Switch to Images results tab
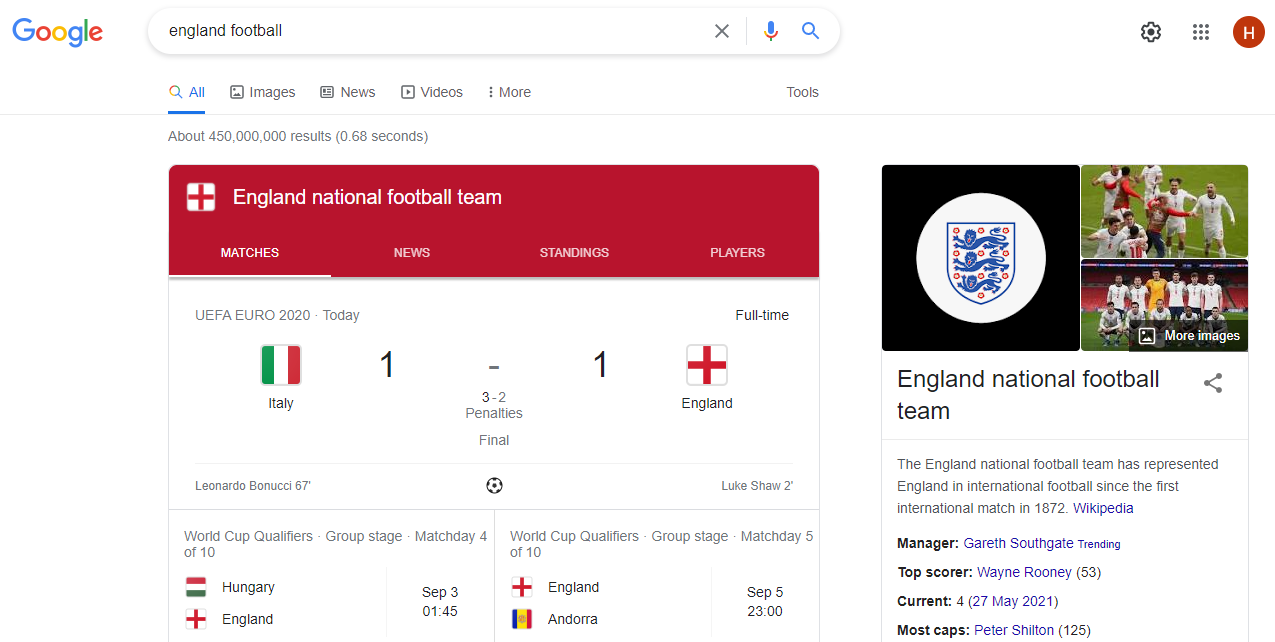 pyautogui.click(x=263, y=92)
